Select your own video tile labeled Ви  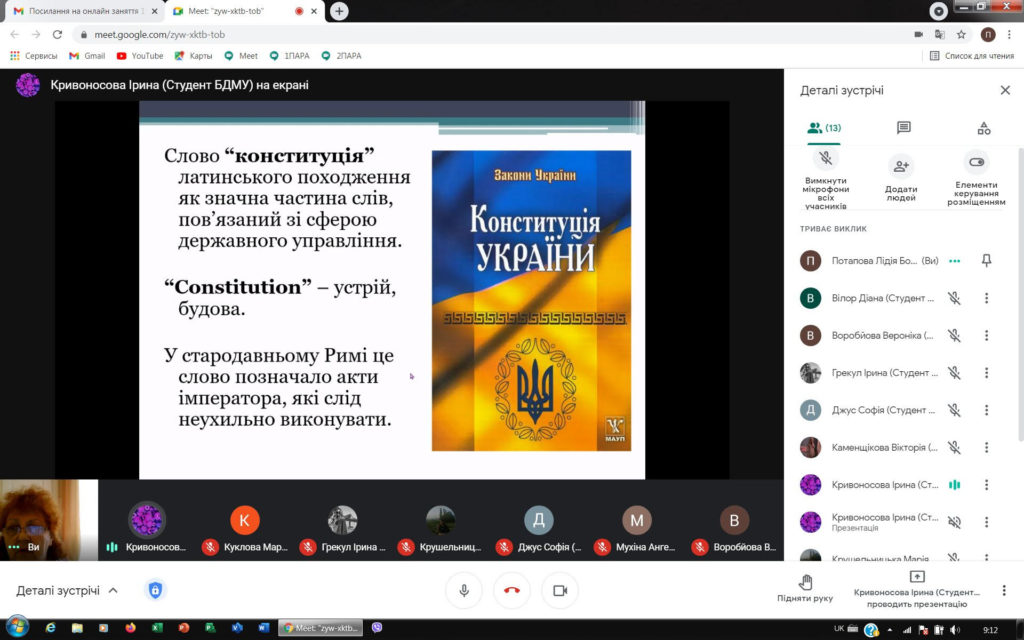click(x=49, y=520)
